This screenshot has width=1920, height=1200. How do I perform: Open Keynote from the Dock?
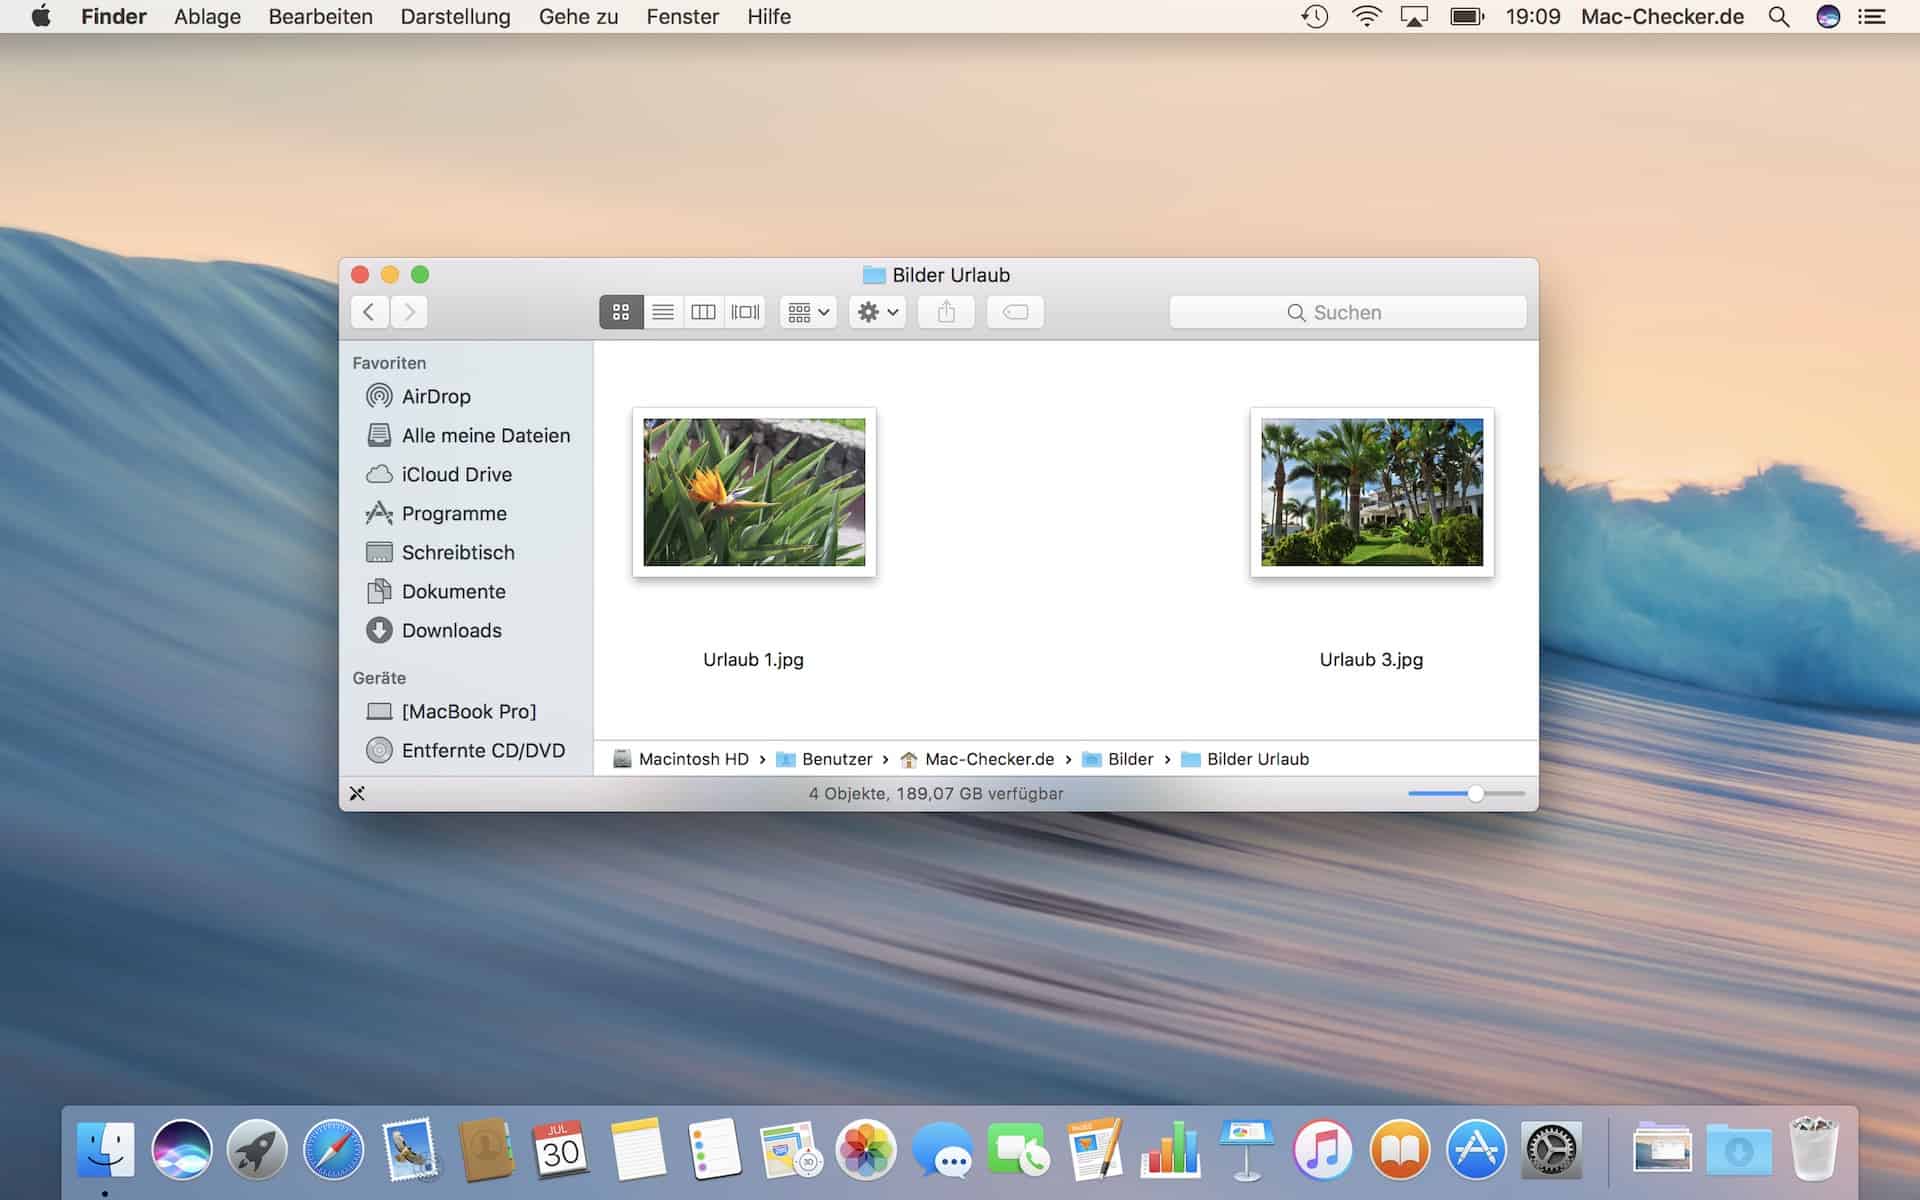[x=1246, y=1149]
